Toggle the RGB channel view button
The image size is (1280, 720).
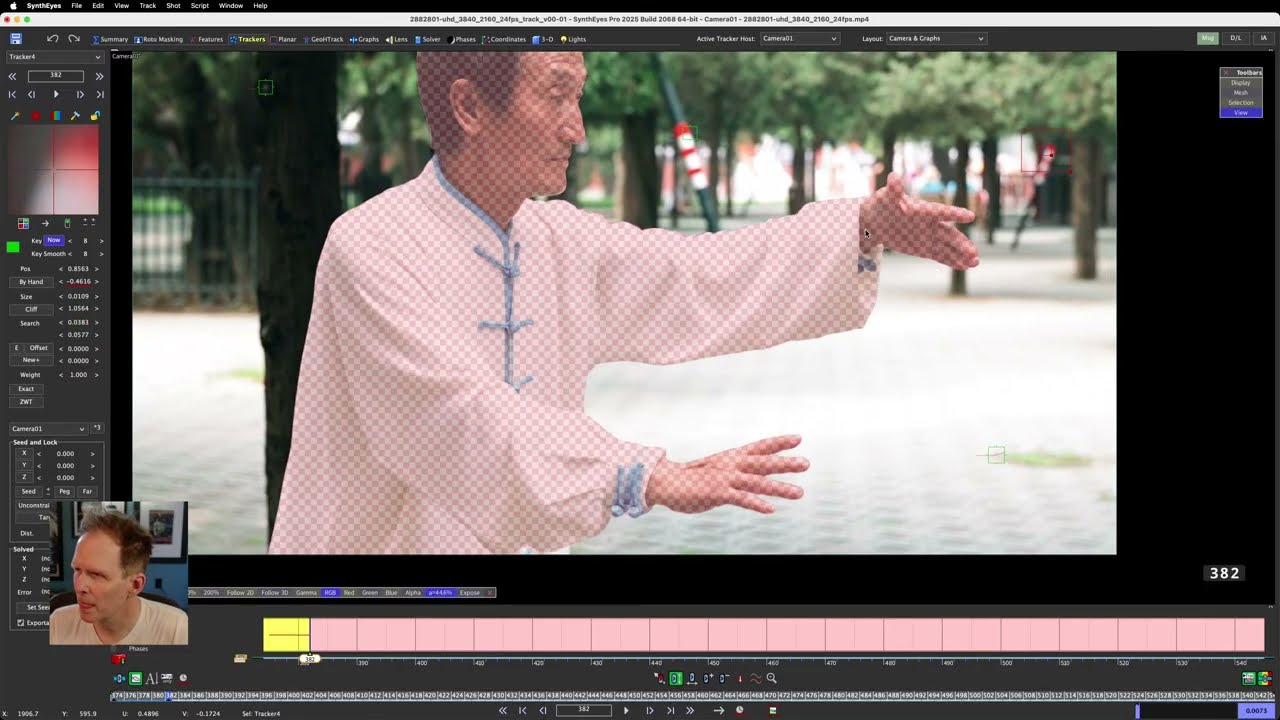330,593
